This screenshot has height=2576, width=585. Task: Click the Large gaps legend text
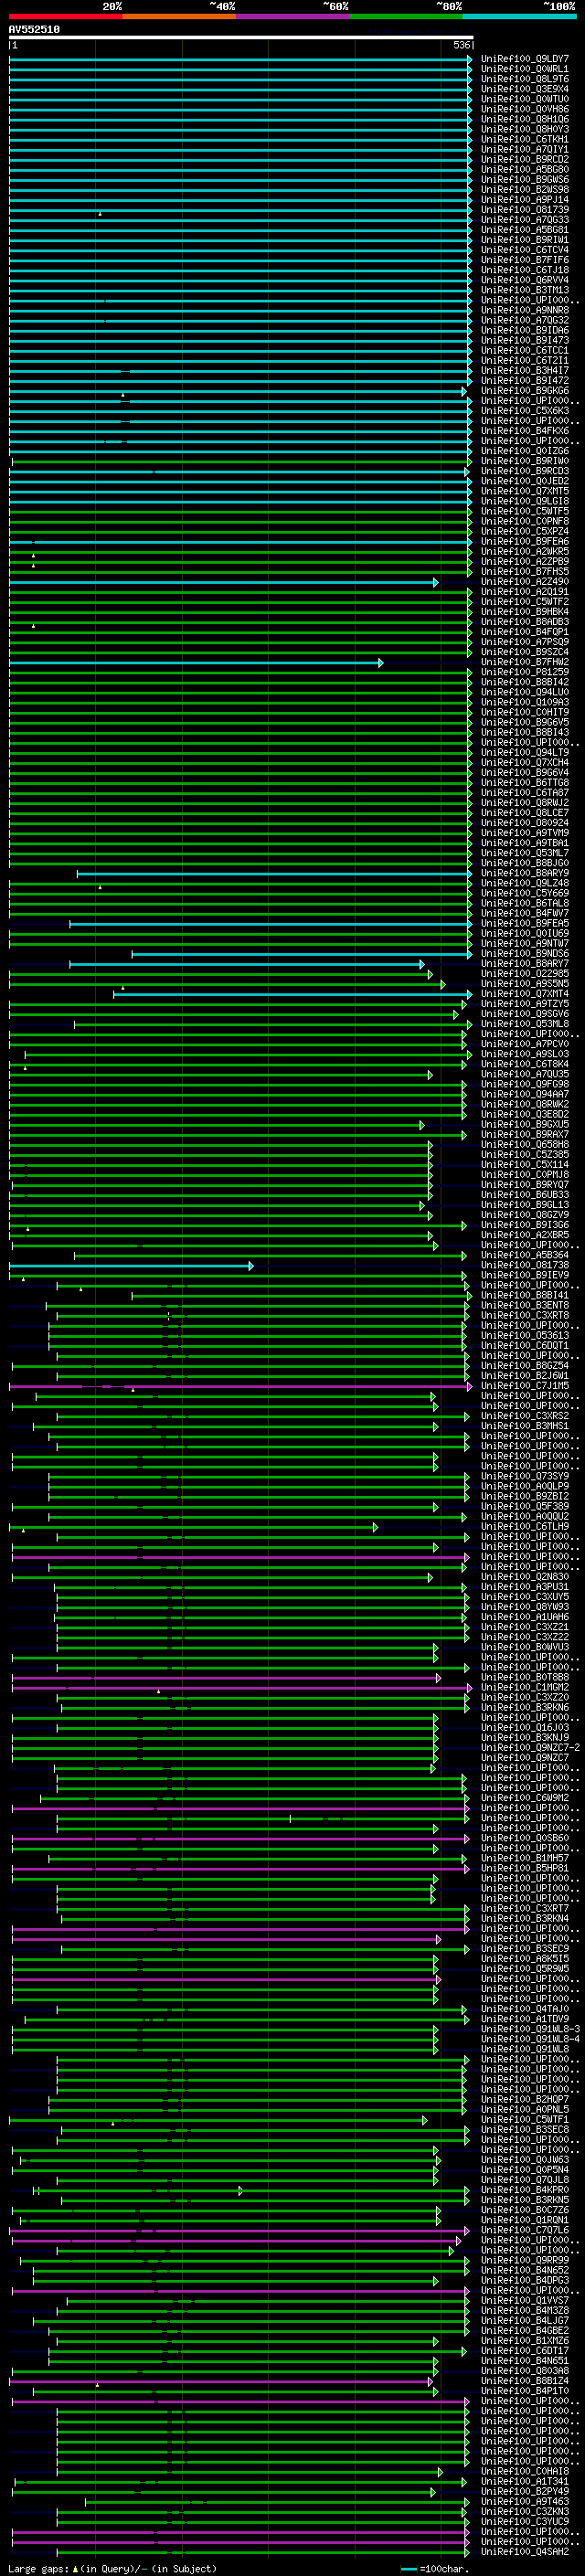coord(112,2569)
